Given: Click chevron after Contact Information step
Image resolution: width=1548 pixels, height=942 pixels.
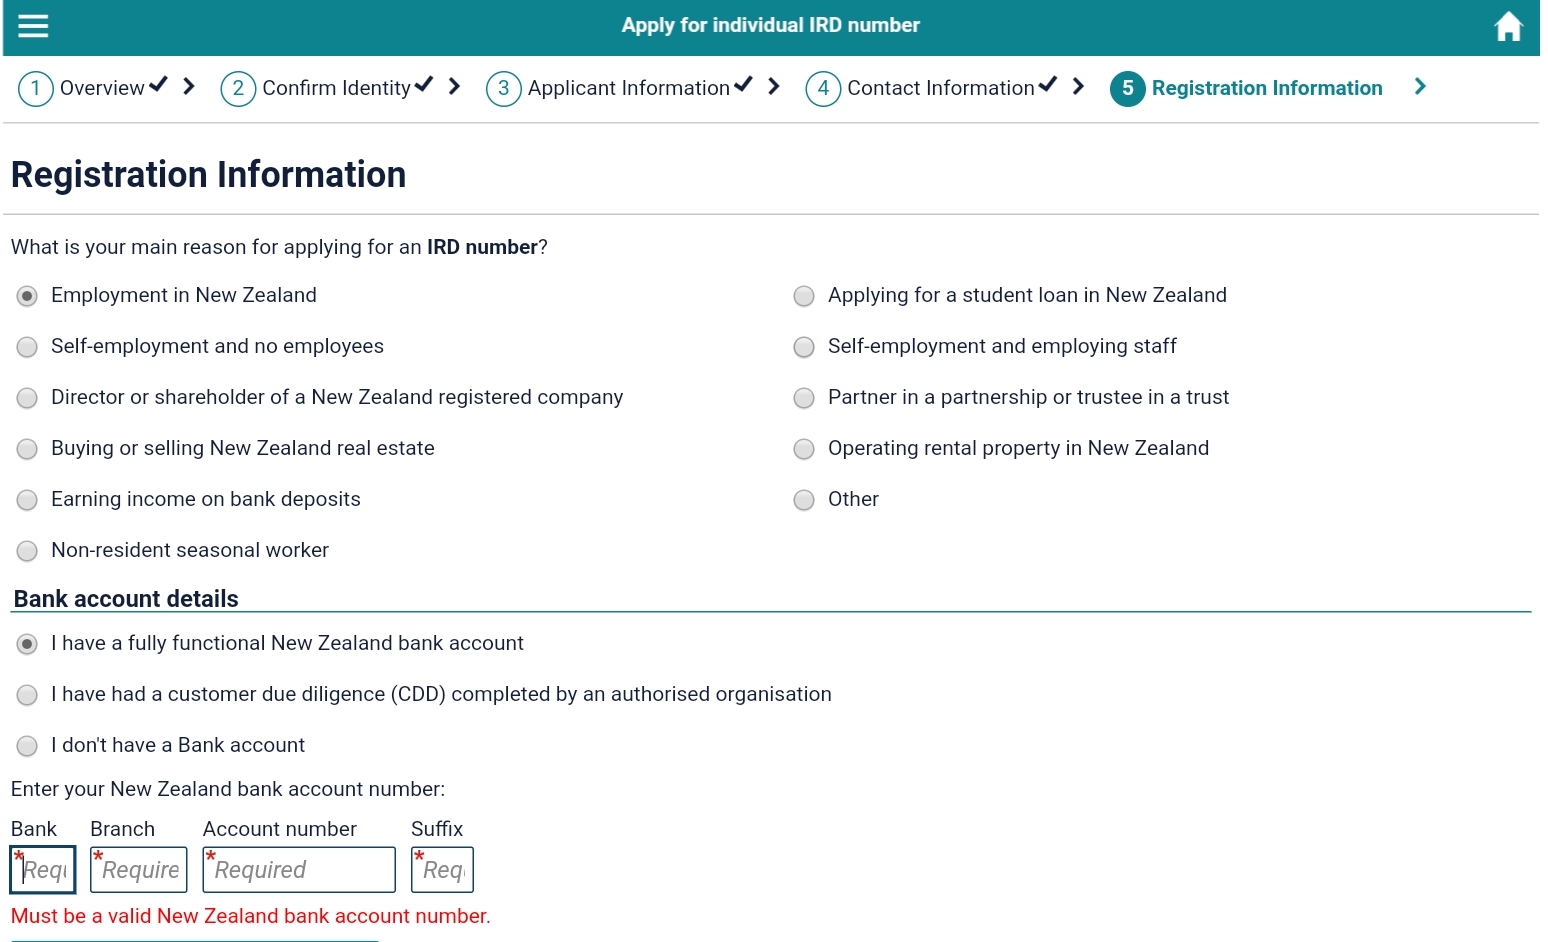Looking at the screenshot, I should [1078, 87].
